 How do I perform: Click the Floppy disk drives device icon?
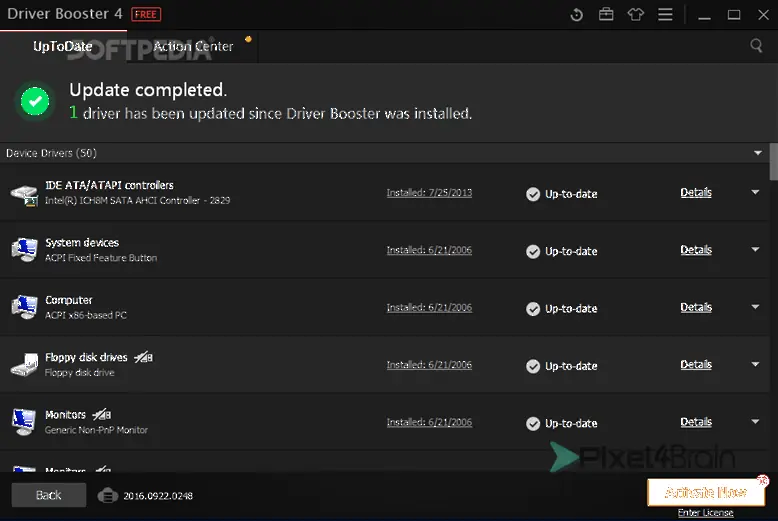[24, 365]
